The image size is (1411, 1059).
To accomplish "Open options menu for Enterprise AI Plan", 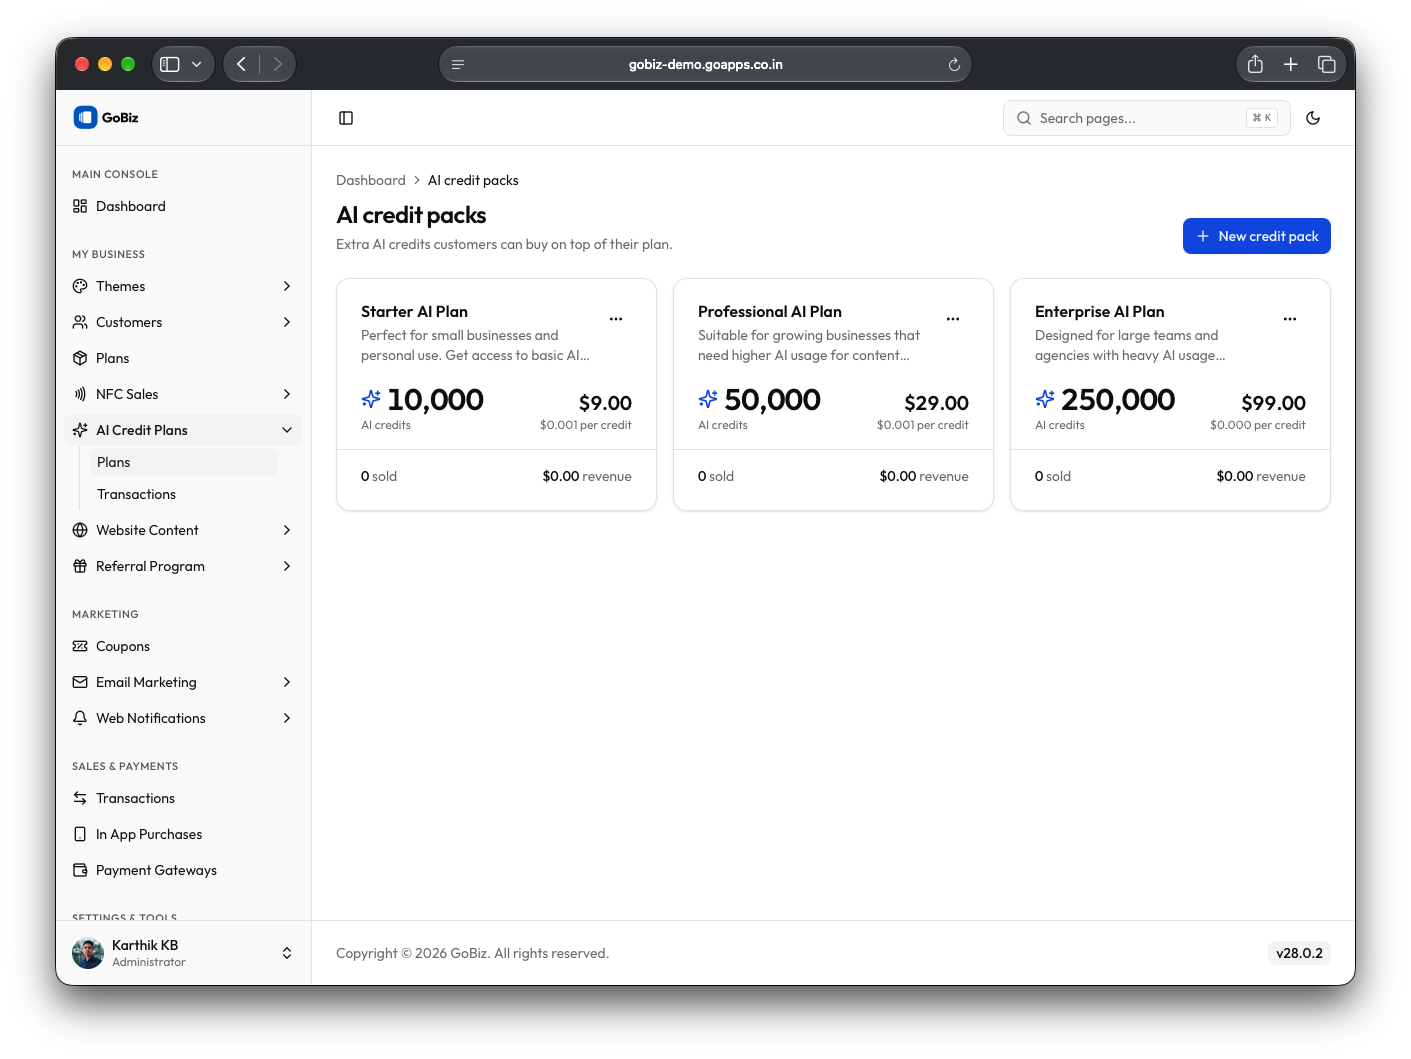I will [x=1290, y=319].
